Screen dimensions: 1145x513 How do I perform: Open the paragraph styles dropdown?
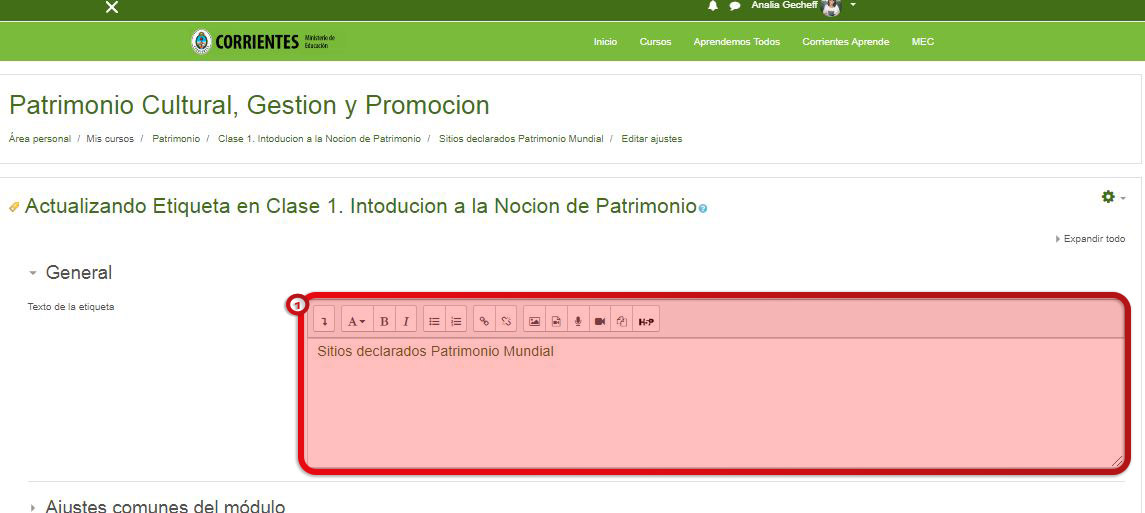(x=356, y=321)
